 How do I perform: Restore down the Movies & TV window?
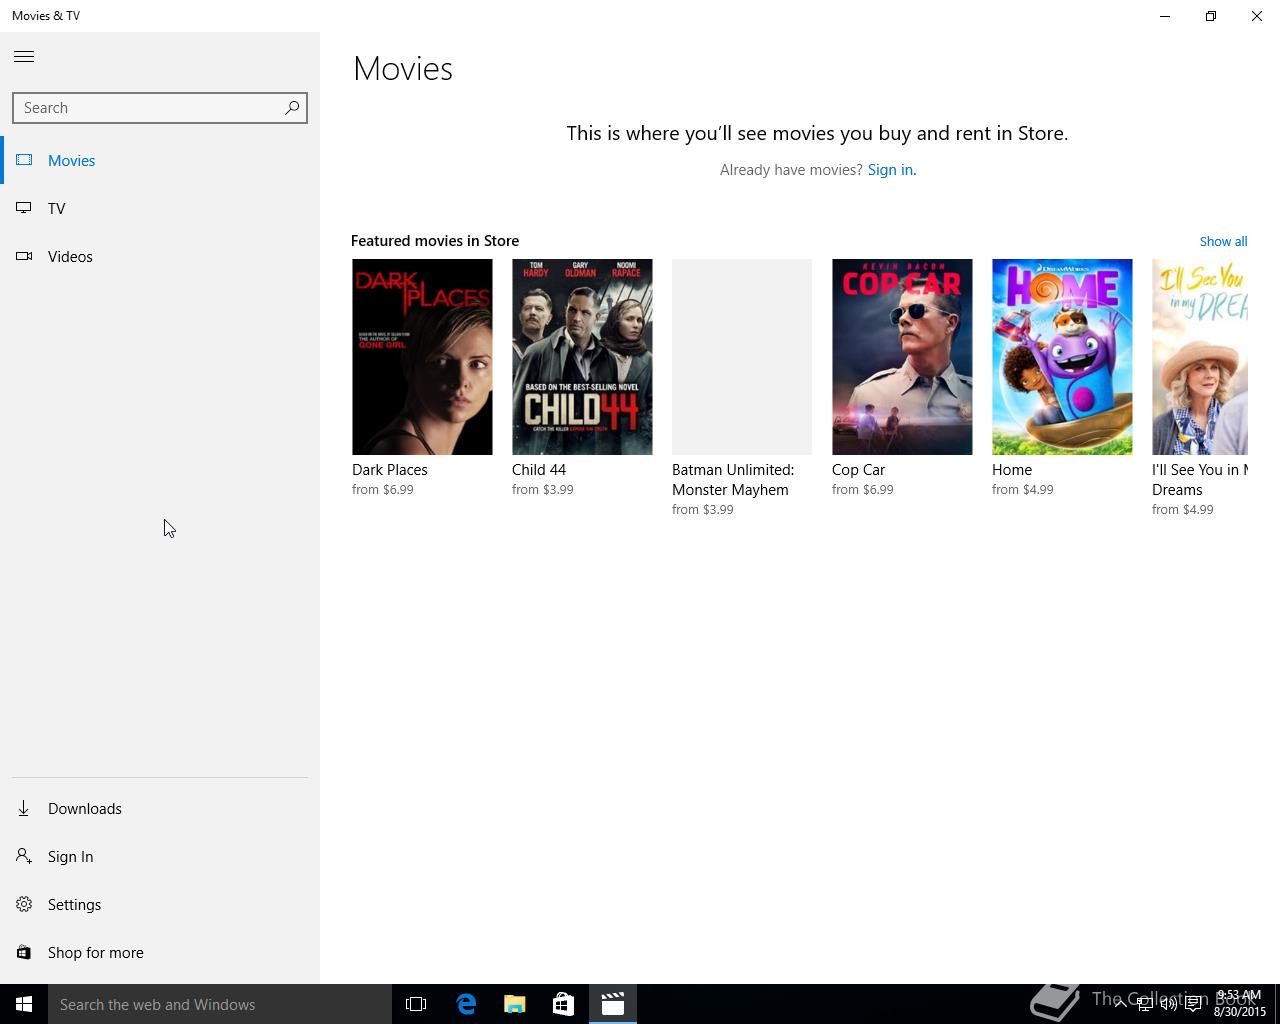pos(1211,16)
